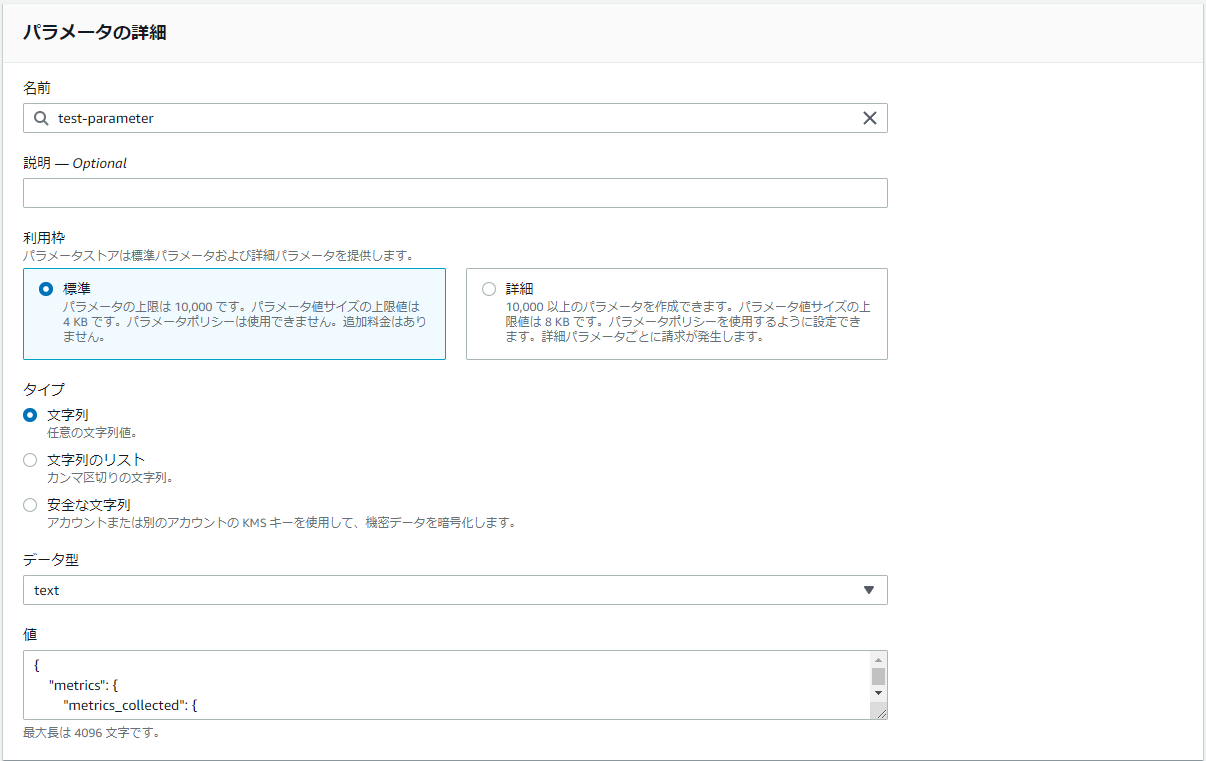This screenshot has width=1206, height=761.
Task: Click the カンマ区切りの文字列 description text
Action: pos(110,478)
